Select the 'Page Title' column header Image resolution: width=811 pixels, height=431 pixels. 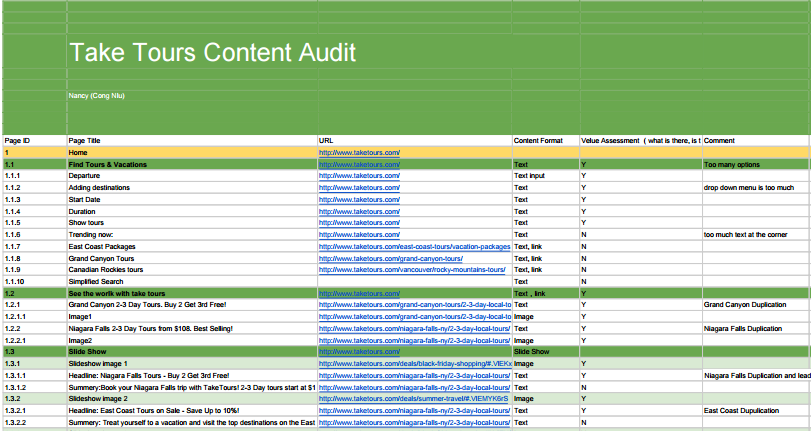pyautogui.click(x=192, y=141)
